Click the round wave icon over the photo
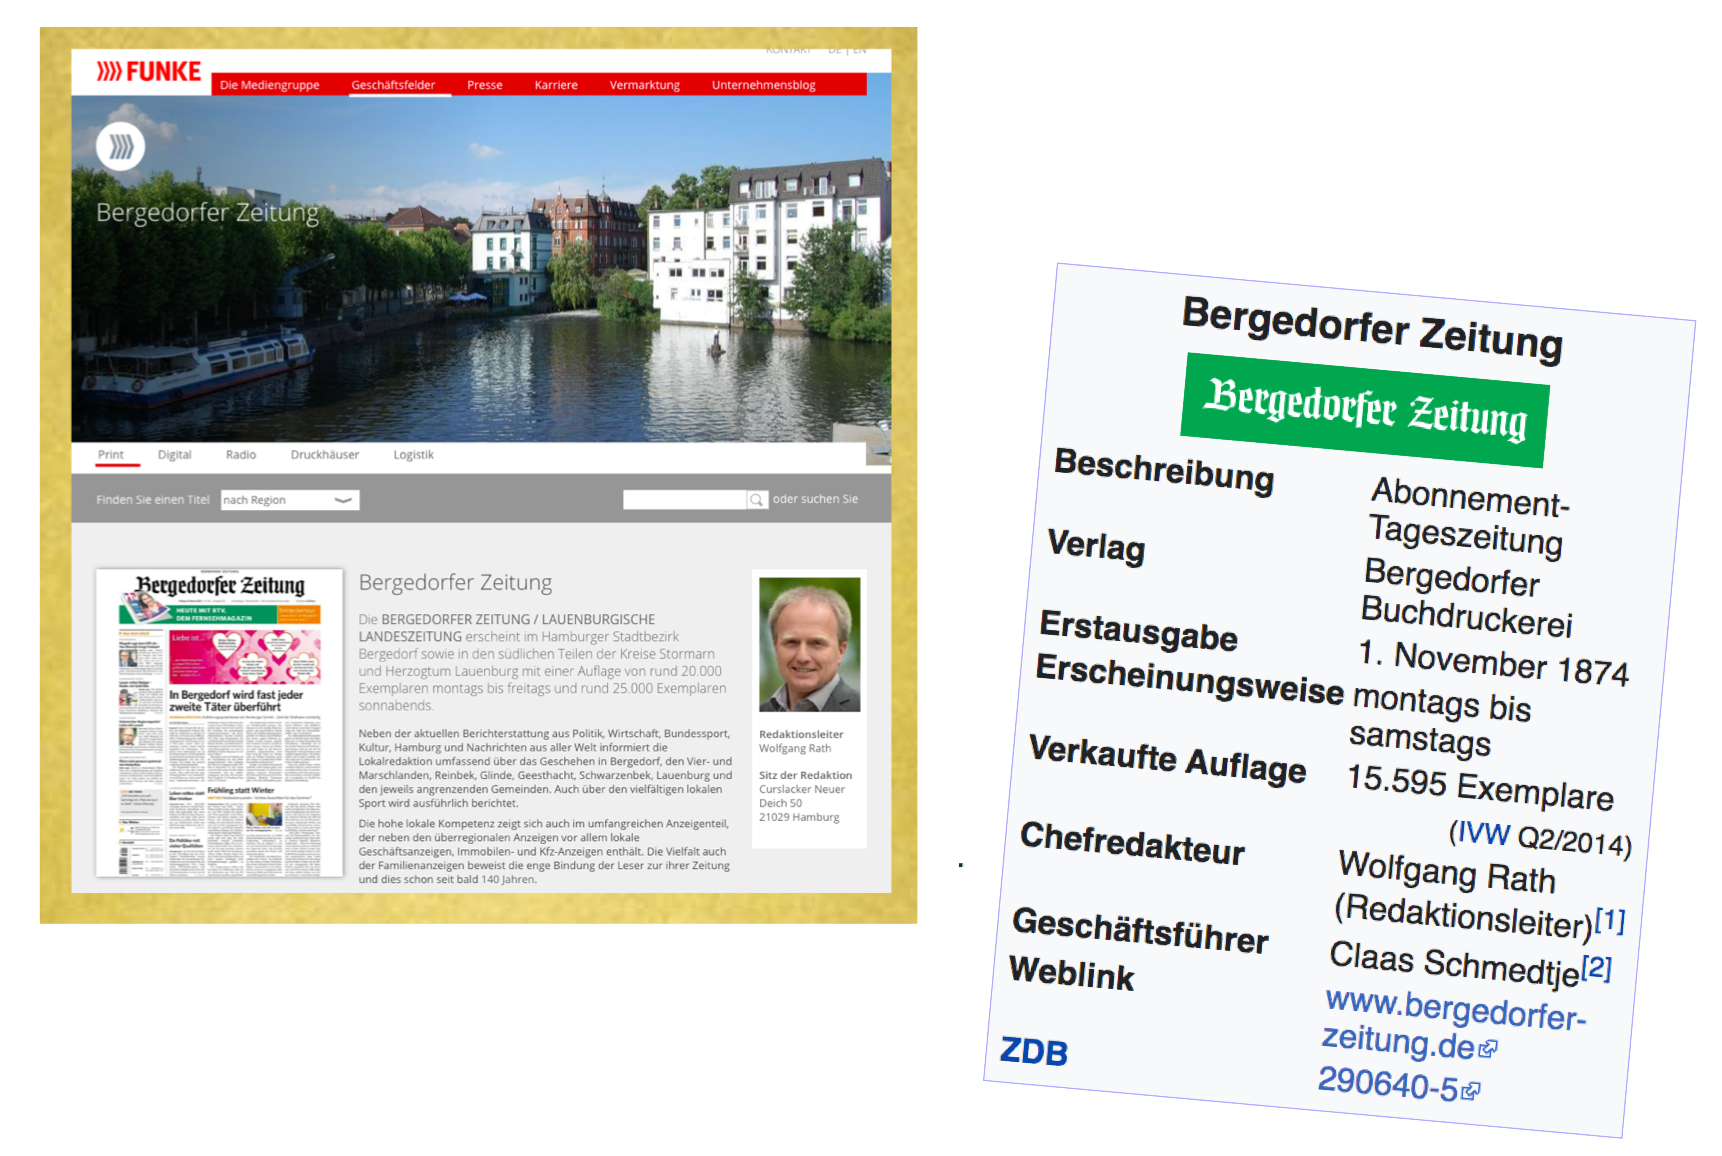This screenshot has width=1722, height=1156. point(121,147)
